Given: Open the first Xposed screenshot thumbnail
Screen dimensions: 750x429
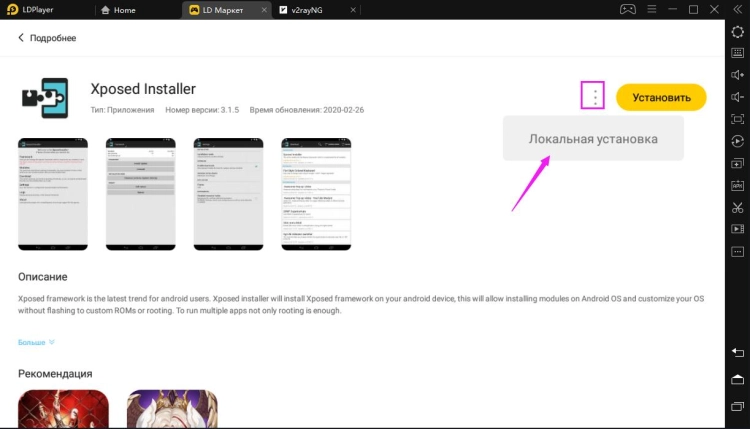Looking at the screenshot, I should click(x=53, y=194).
